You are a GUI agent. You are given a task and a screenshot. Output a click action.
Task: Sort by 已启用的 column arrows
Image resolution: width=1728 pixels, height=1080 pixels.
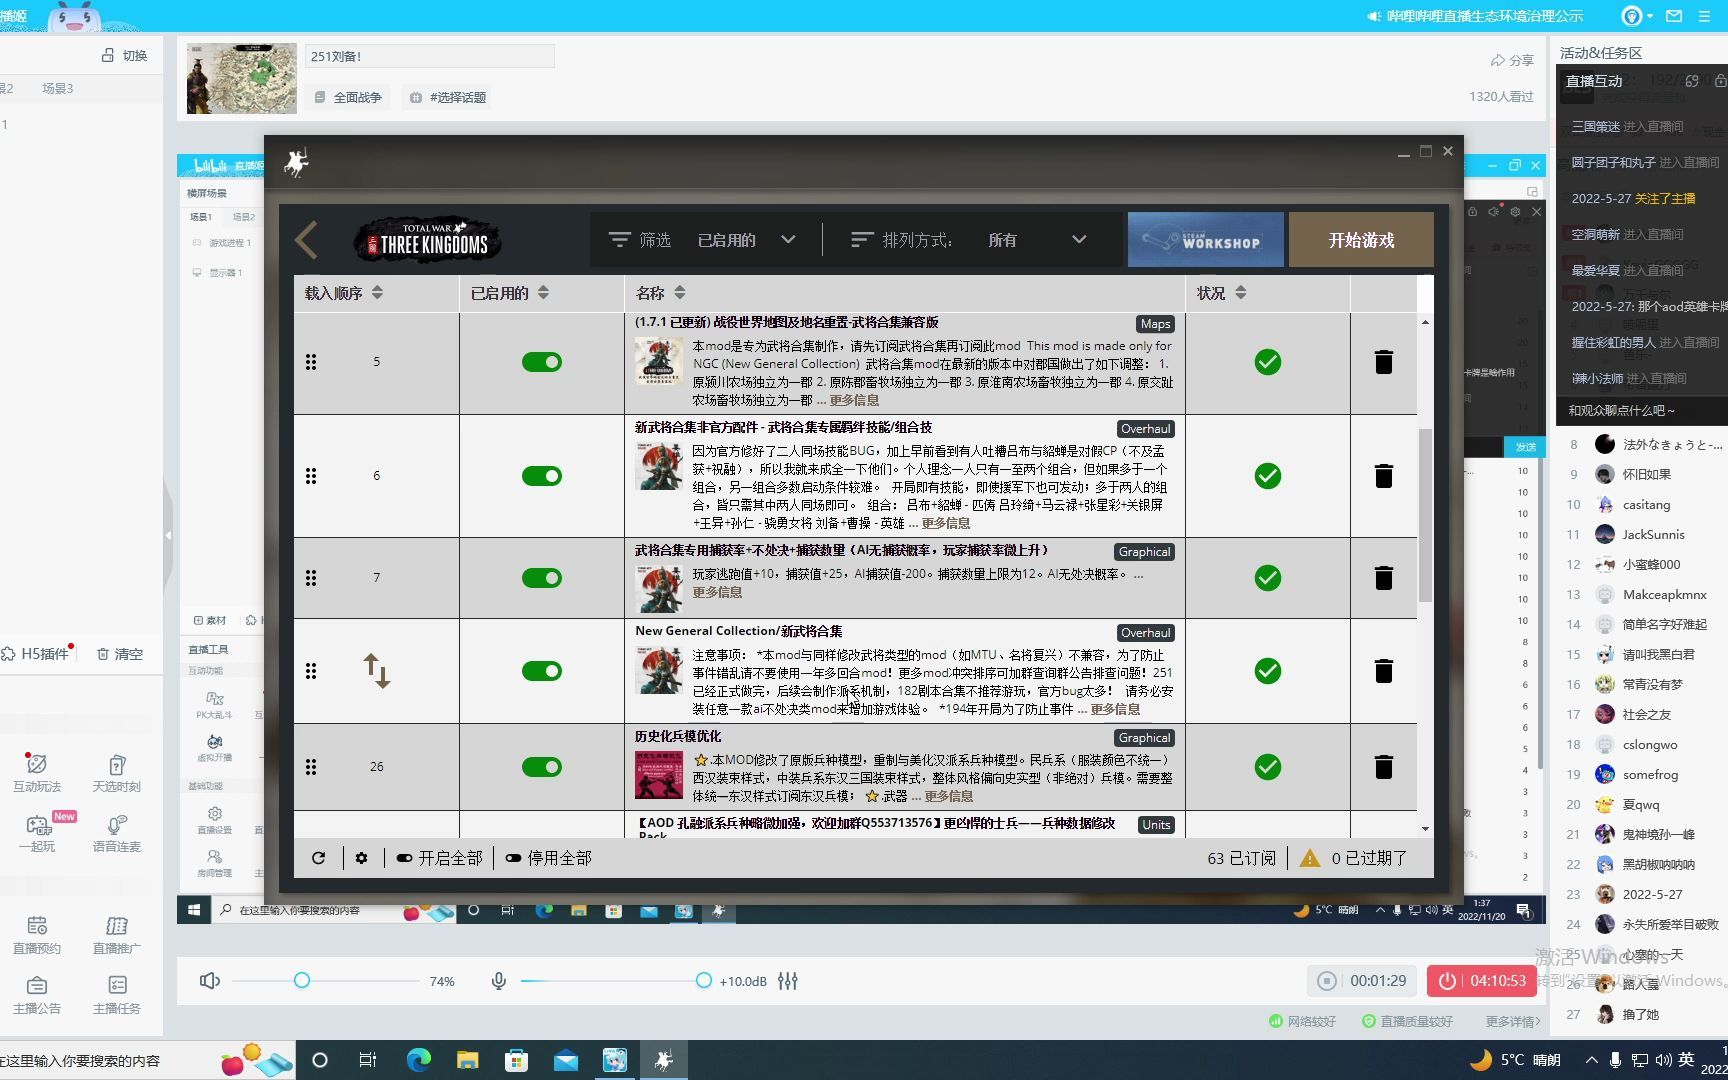coord(543,293)
